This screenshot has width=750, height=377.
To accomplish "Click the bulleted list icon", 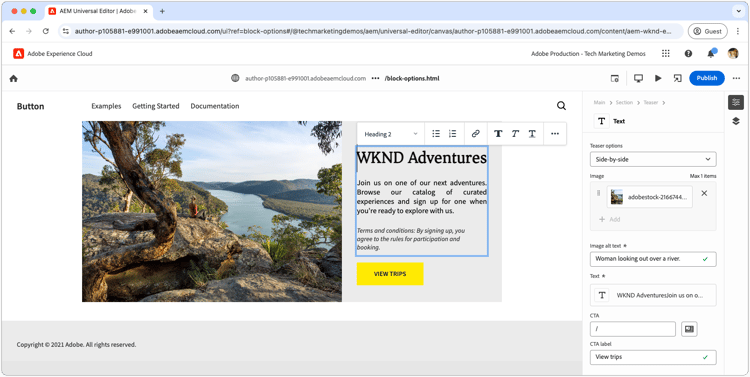I will click(x=436, y=134).
